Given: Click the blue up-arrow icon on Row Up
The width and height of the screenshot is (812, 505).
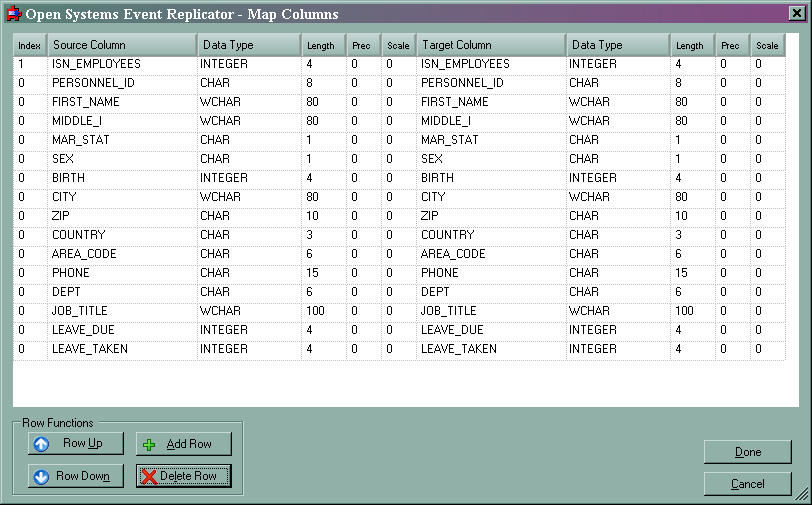Looking at the screenshot, I should [41, 444].
